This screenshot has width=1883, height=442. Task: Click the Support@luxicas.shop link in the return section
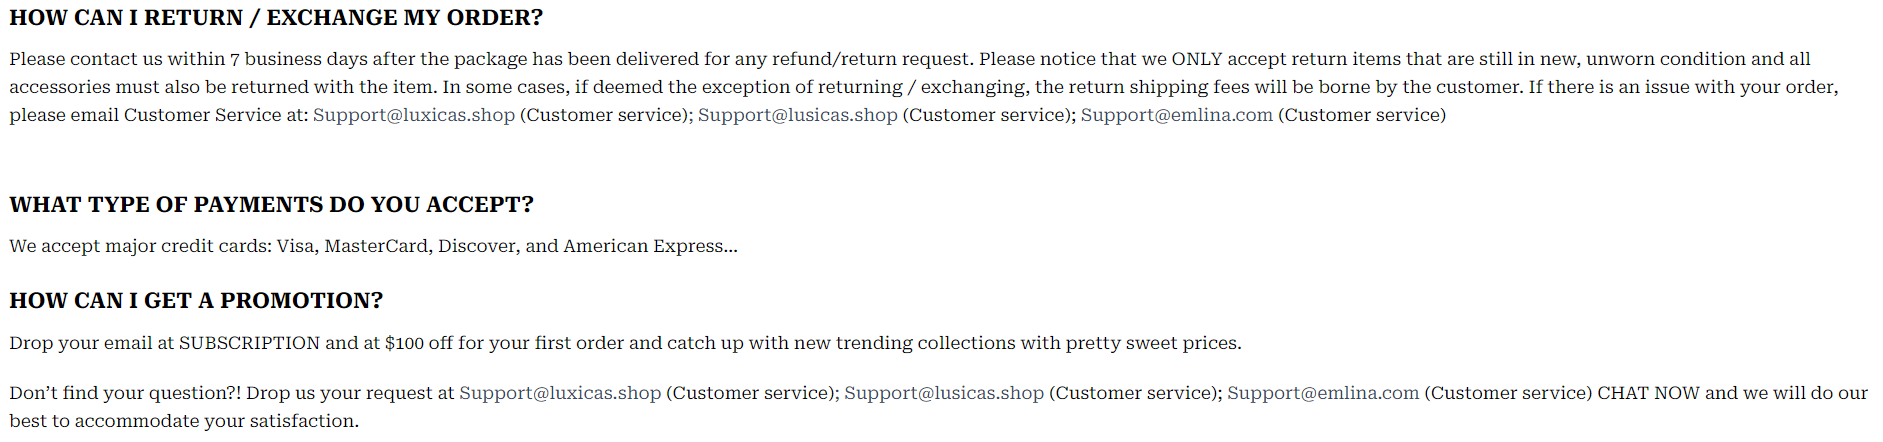tap(414, 115)
